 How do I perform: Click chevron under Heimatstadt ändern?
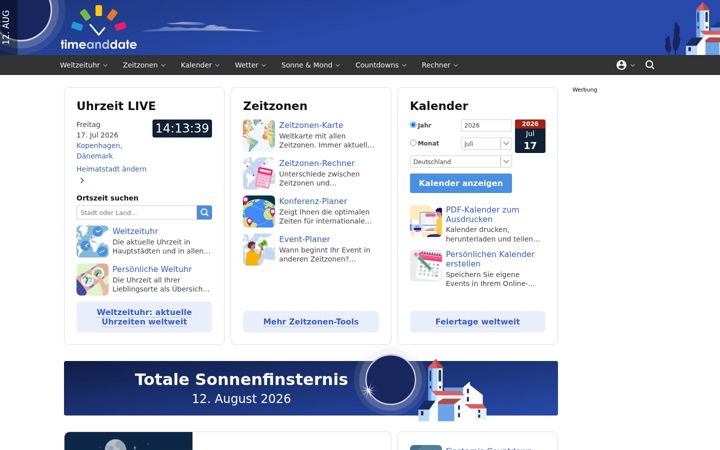82,180
